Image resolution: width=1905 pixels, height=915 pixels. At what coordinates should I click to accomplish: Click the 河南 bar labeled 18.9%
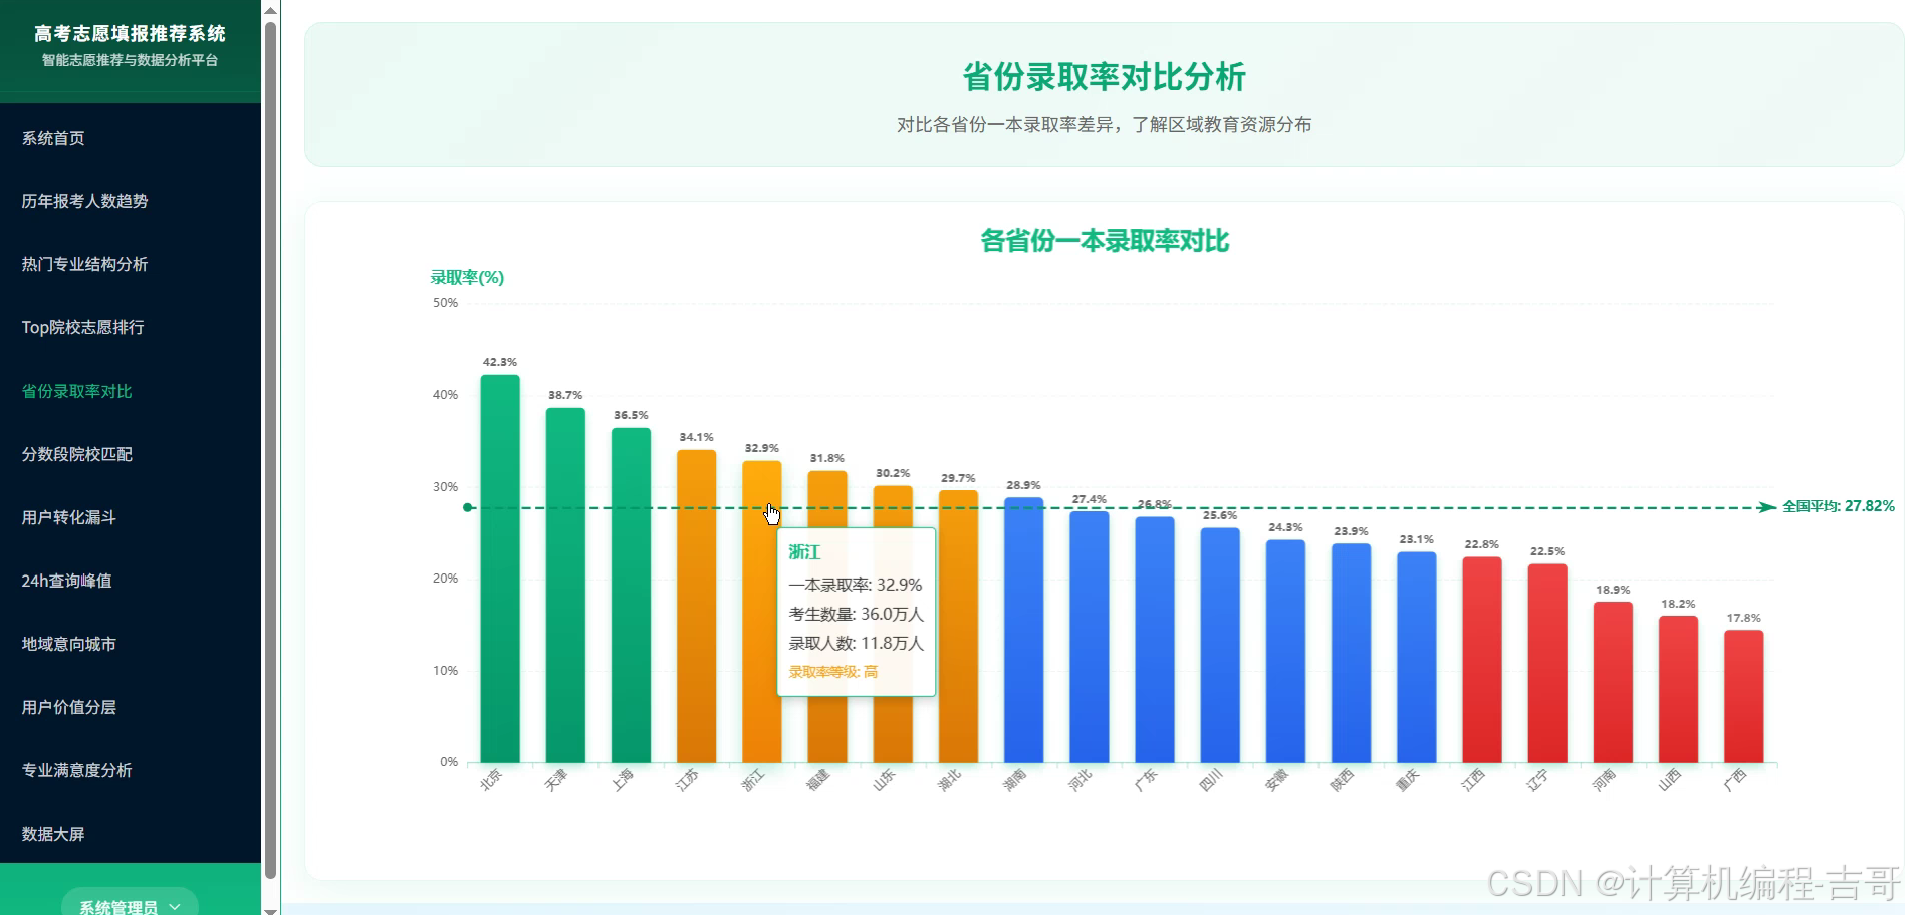pos(1613,682)
